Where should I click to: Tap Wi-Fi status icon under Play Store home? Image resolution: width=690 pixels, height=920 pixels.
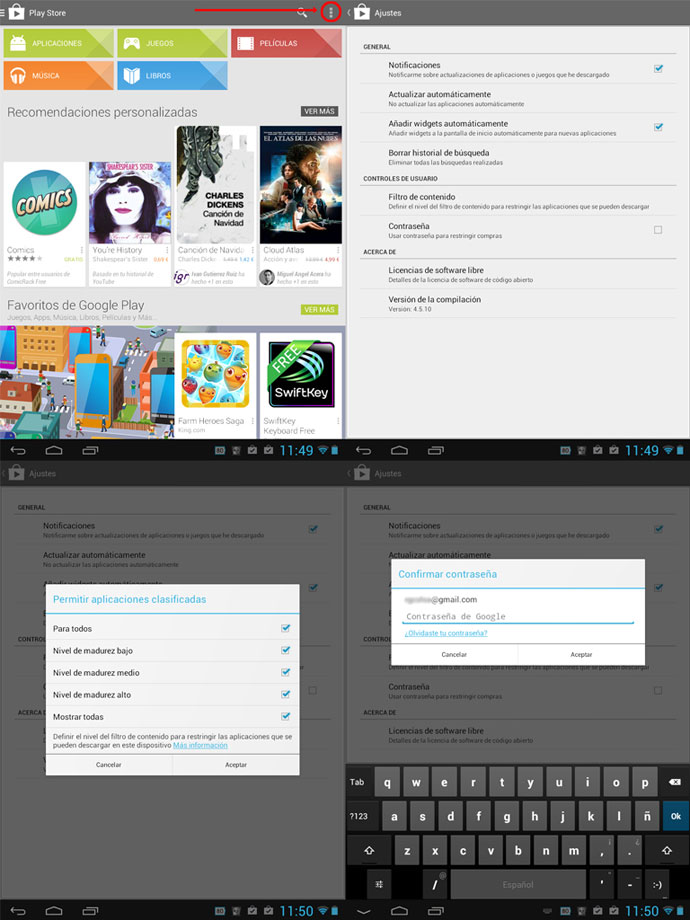coord(323,451)
